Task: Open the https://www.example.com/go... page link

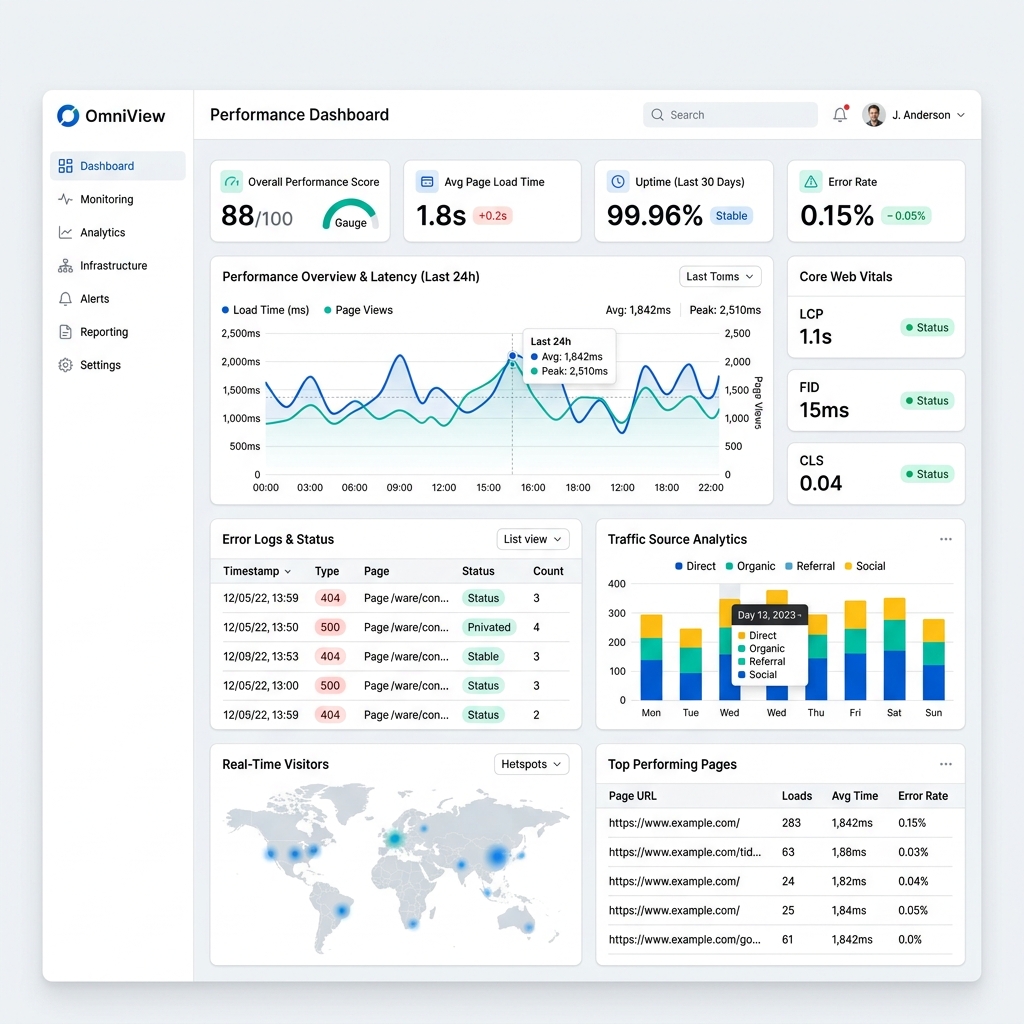Action: point(684,940)
